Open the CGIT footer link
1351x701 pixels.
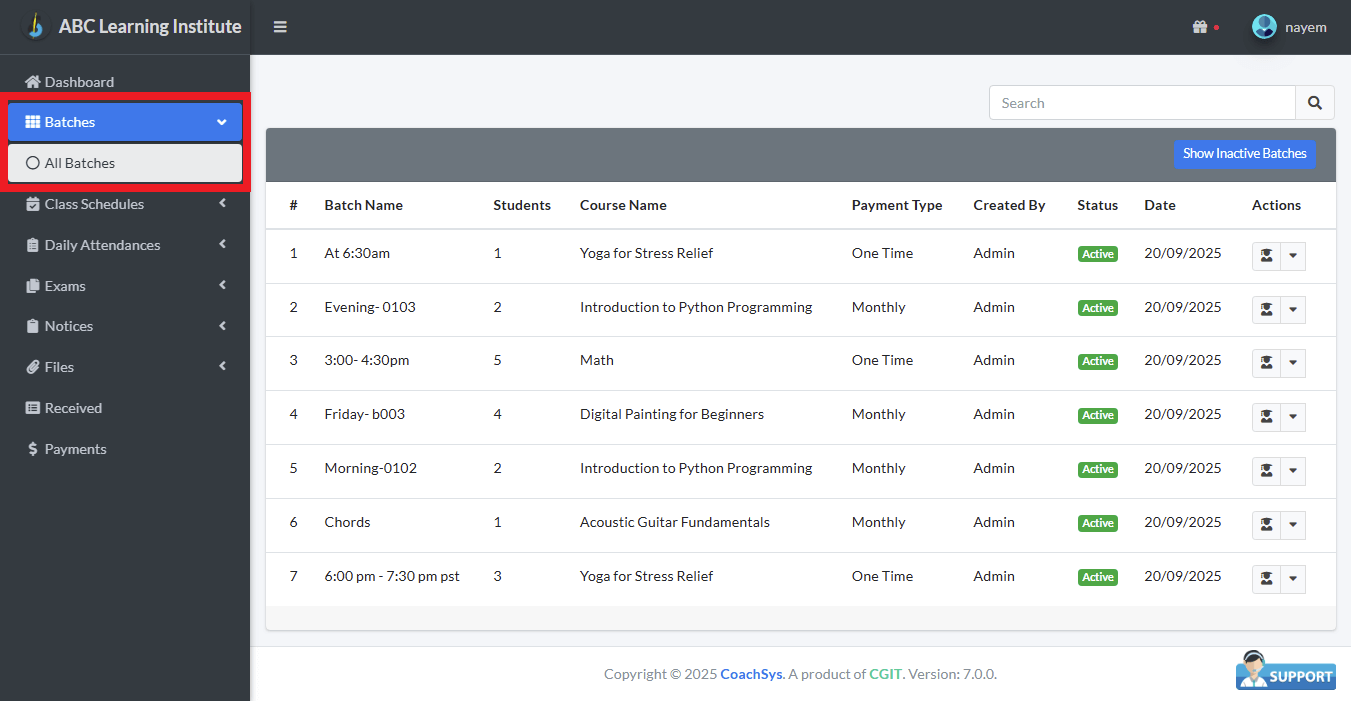pyautogui.click(x=885, y=674)
